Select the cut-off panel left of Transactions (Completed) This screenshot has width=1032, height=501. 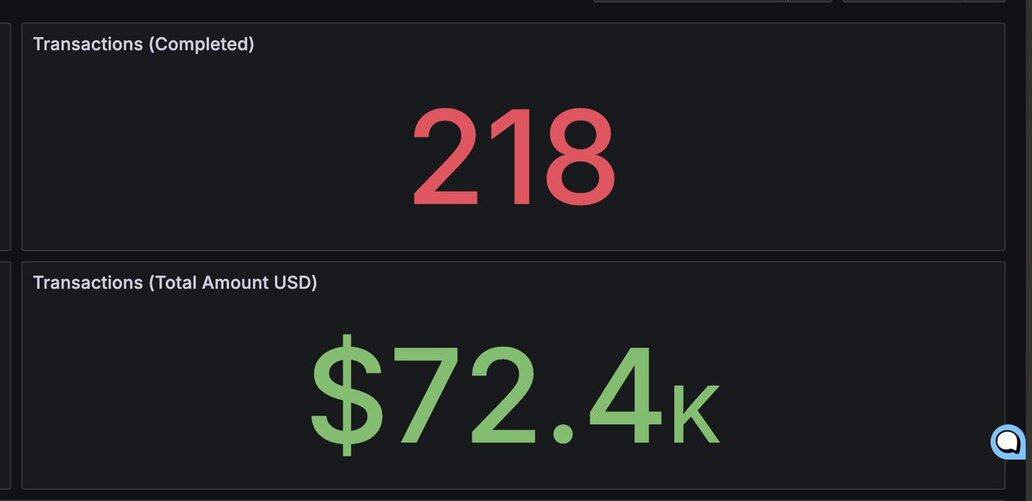[5, 137]
